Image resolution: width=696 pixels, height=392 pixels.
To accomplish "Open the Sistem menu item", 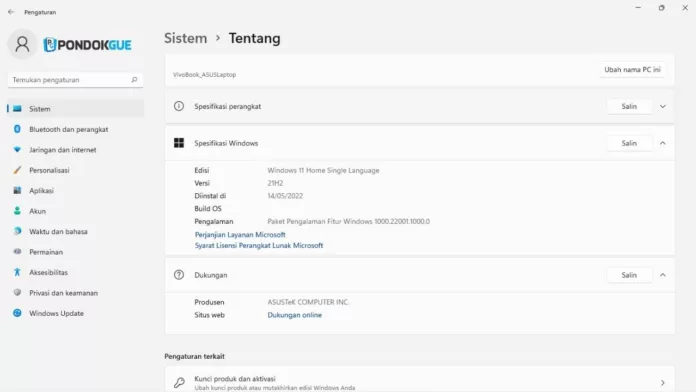I will 75,109.
